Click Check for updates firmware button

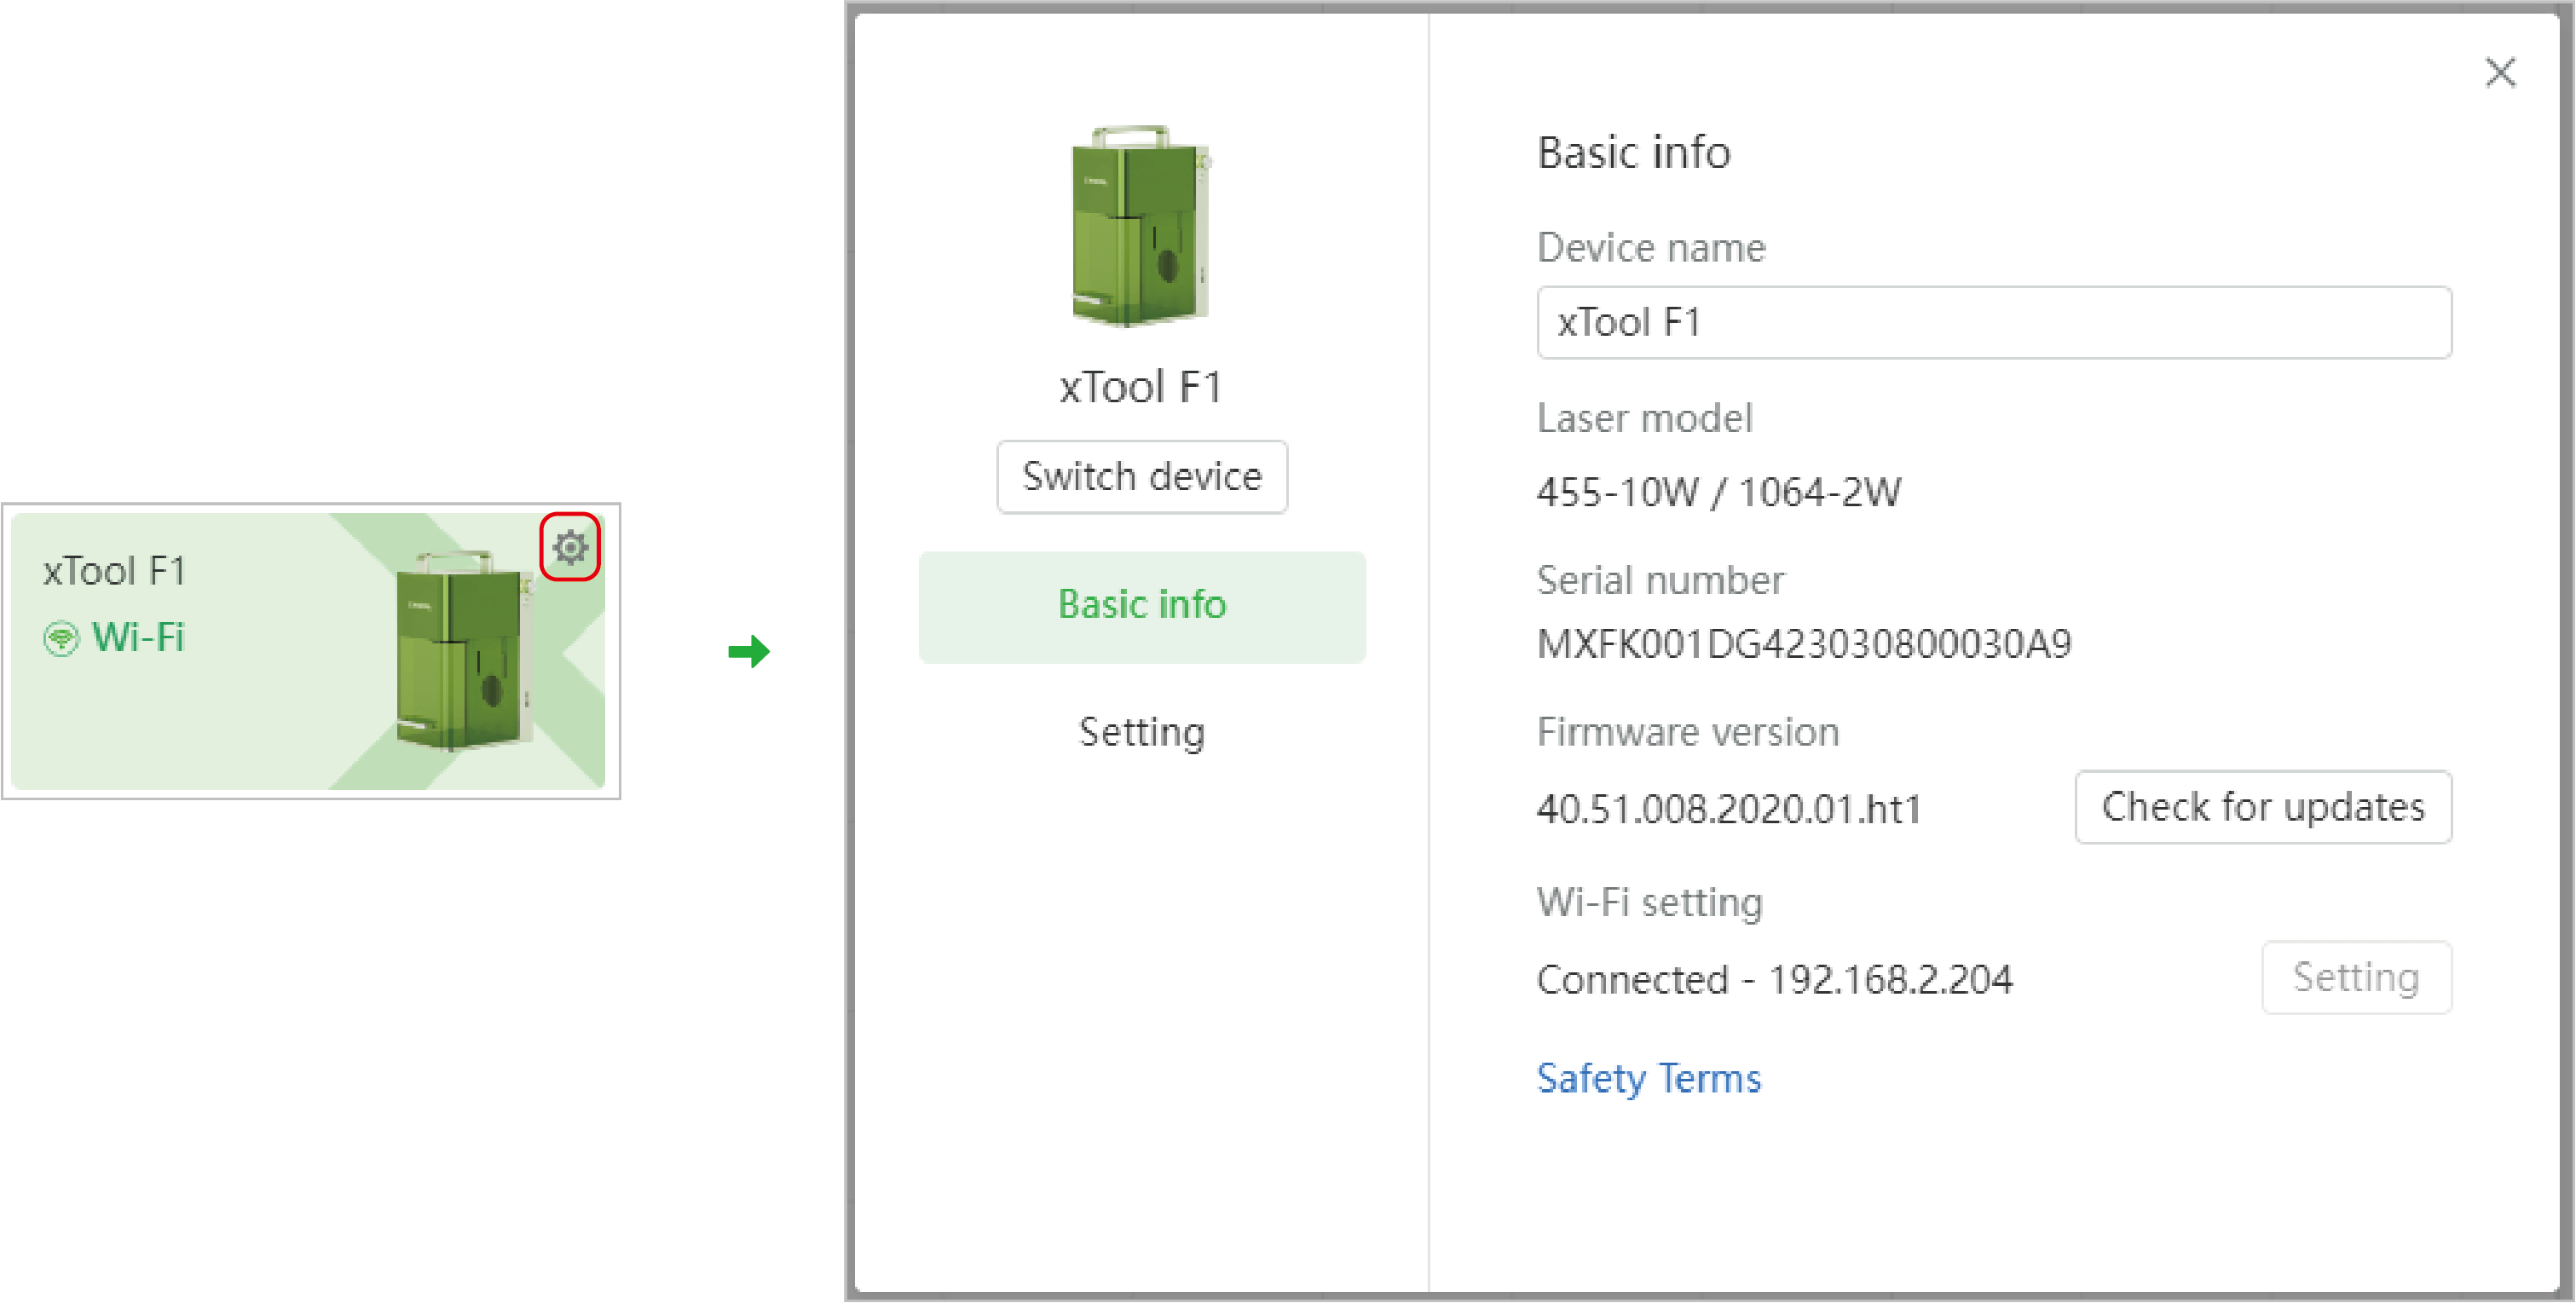click(x=2265, y=808)
